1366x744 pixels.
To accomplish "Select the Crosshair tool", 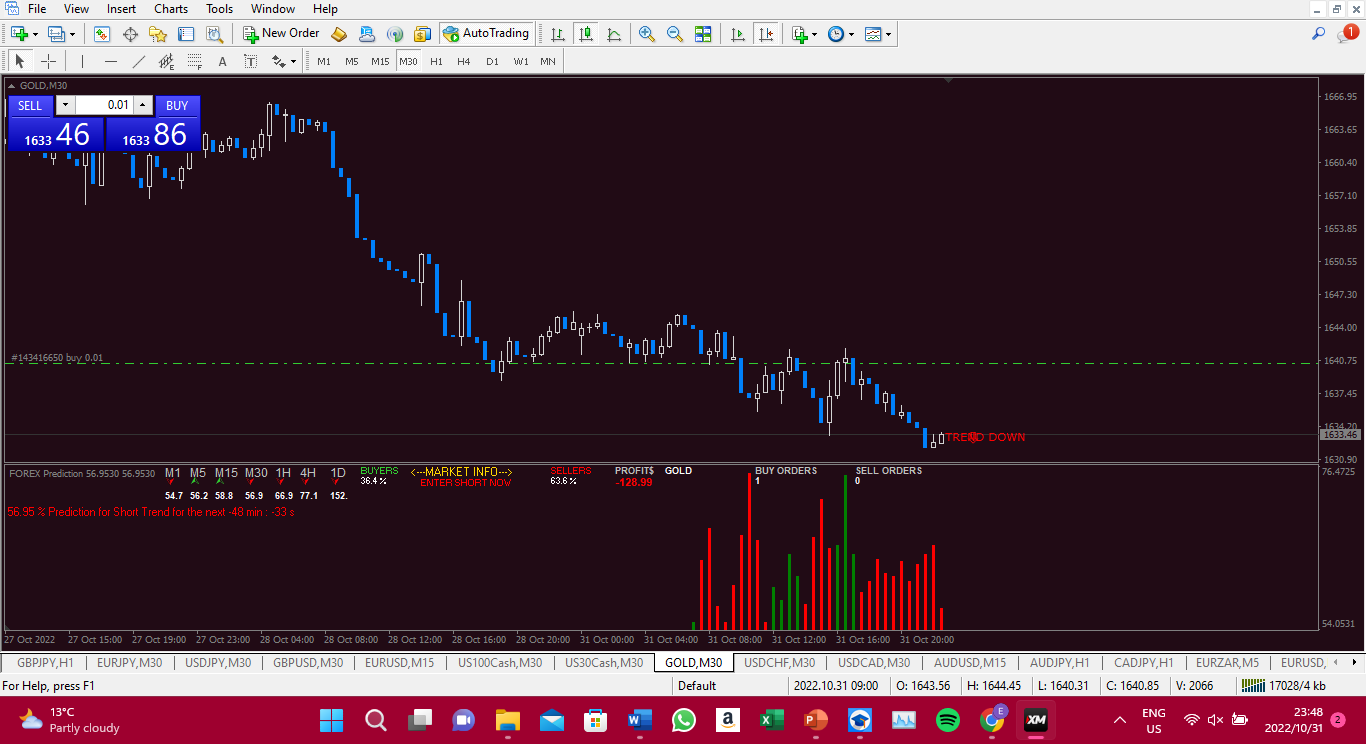I will point(48,61).
